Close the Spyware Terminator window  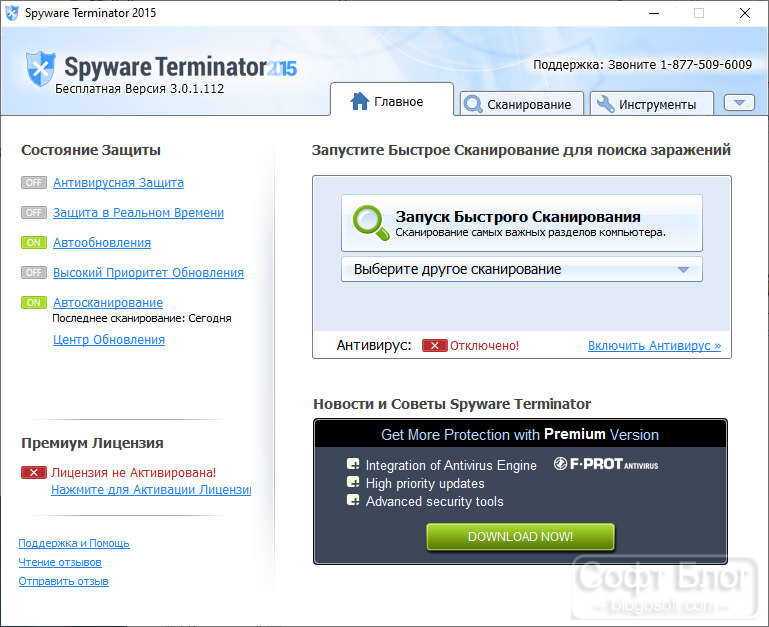[744, 13]
